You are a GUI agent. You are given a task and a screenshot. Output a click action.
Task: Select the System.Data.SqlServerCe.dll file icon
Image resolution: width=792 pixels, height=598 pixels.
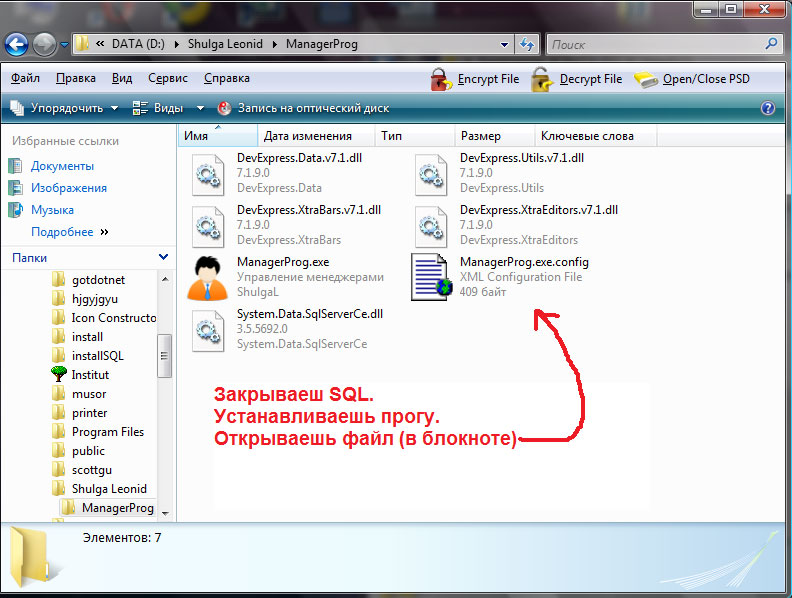coord(208,331)
